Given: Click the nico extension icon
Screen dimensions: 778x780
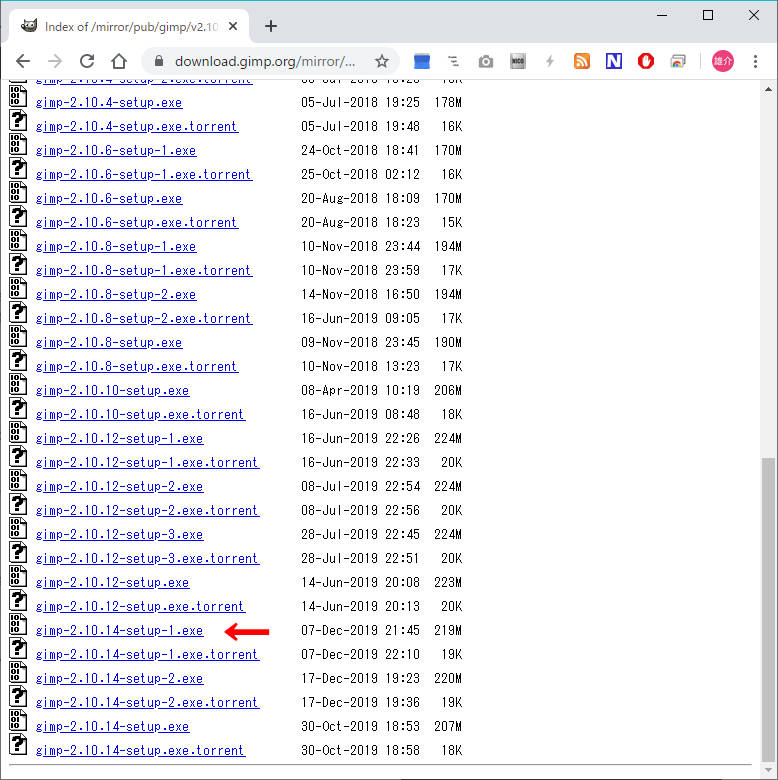Looking at the screenshot, I should click(517, 61).
